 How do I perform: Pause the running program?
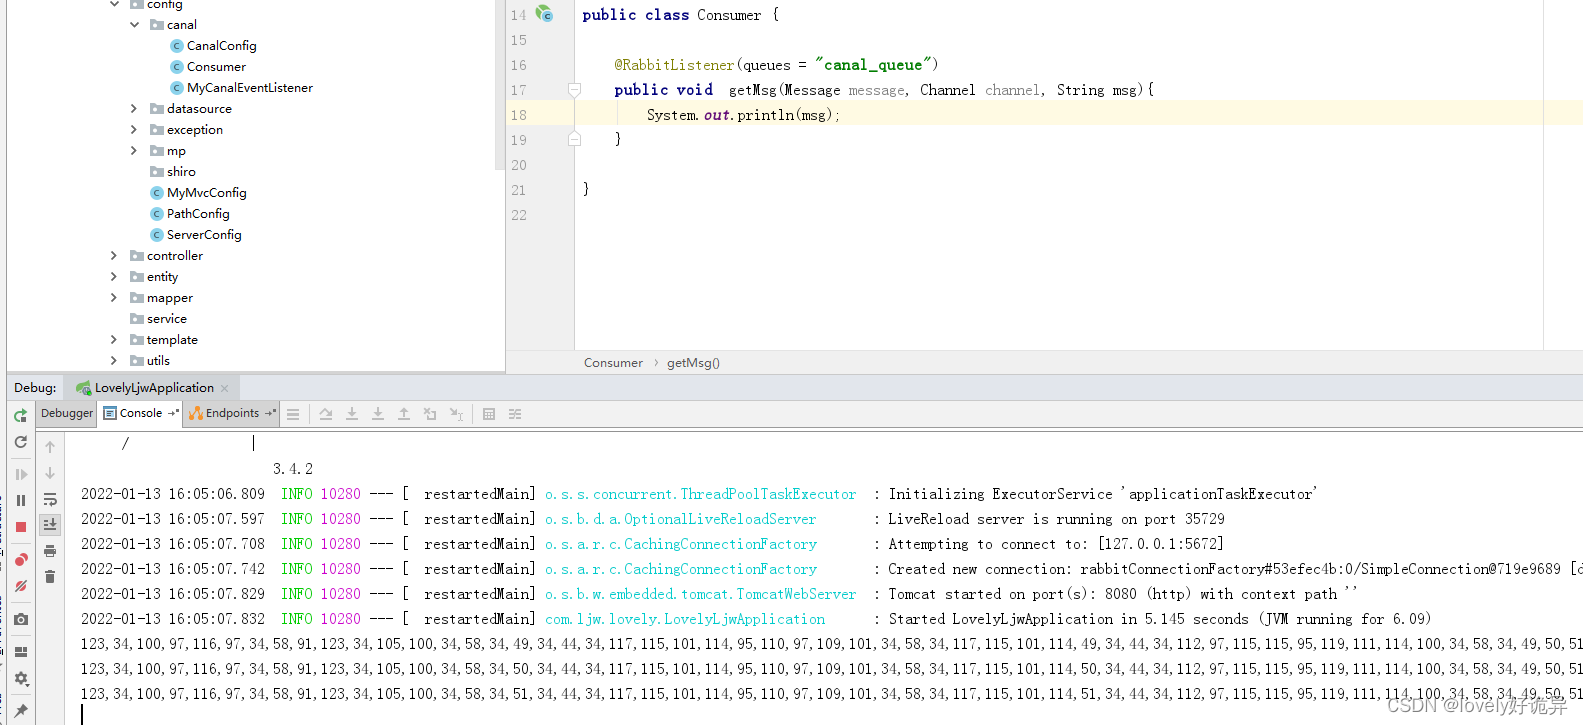[21, 500]
